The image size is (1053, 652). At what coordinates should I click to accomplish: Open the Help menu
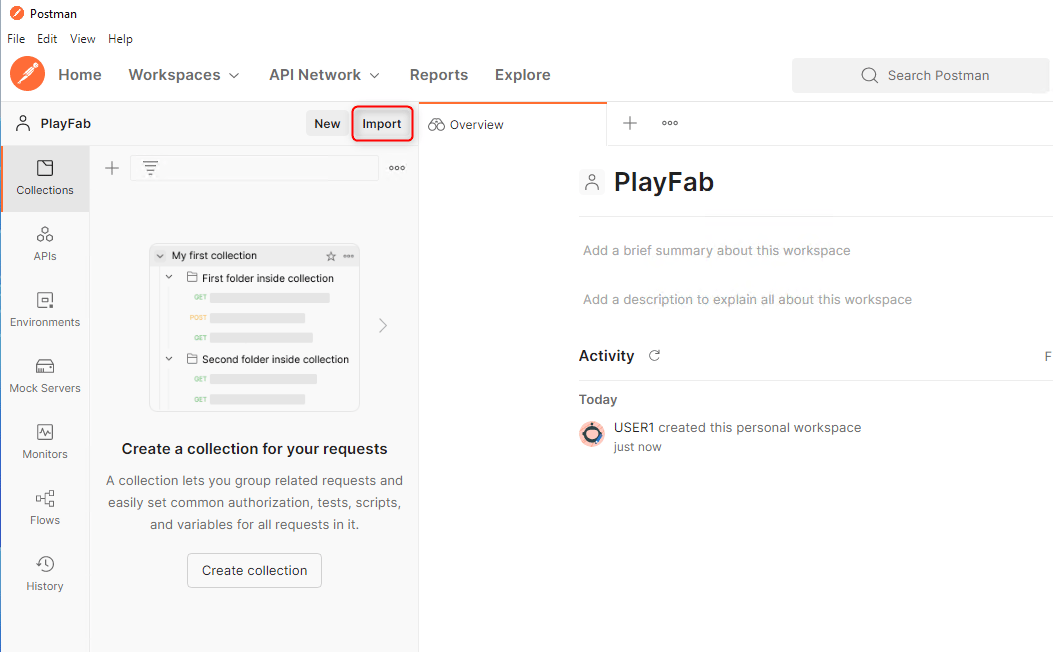click(120, 39)
